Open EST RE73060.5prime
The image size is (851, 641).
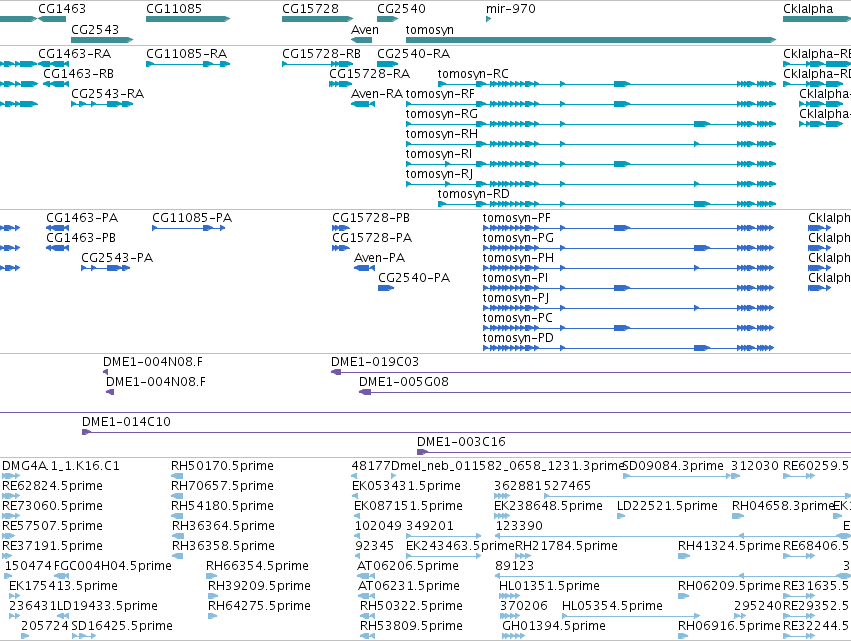click(x=52, y=506)
